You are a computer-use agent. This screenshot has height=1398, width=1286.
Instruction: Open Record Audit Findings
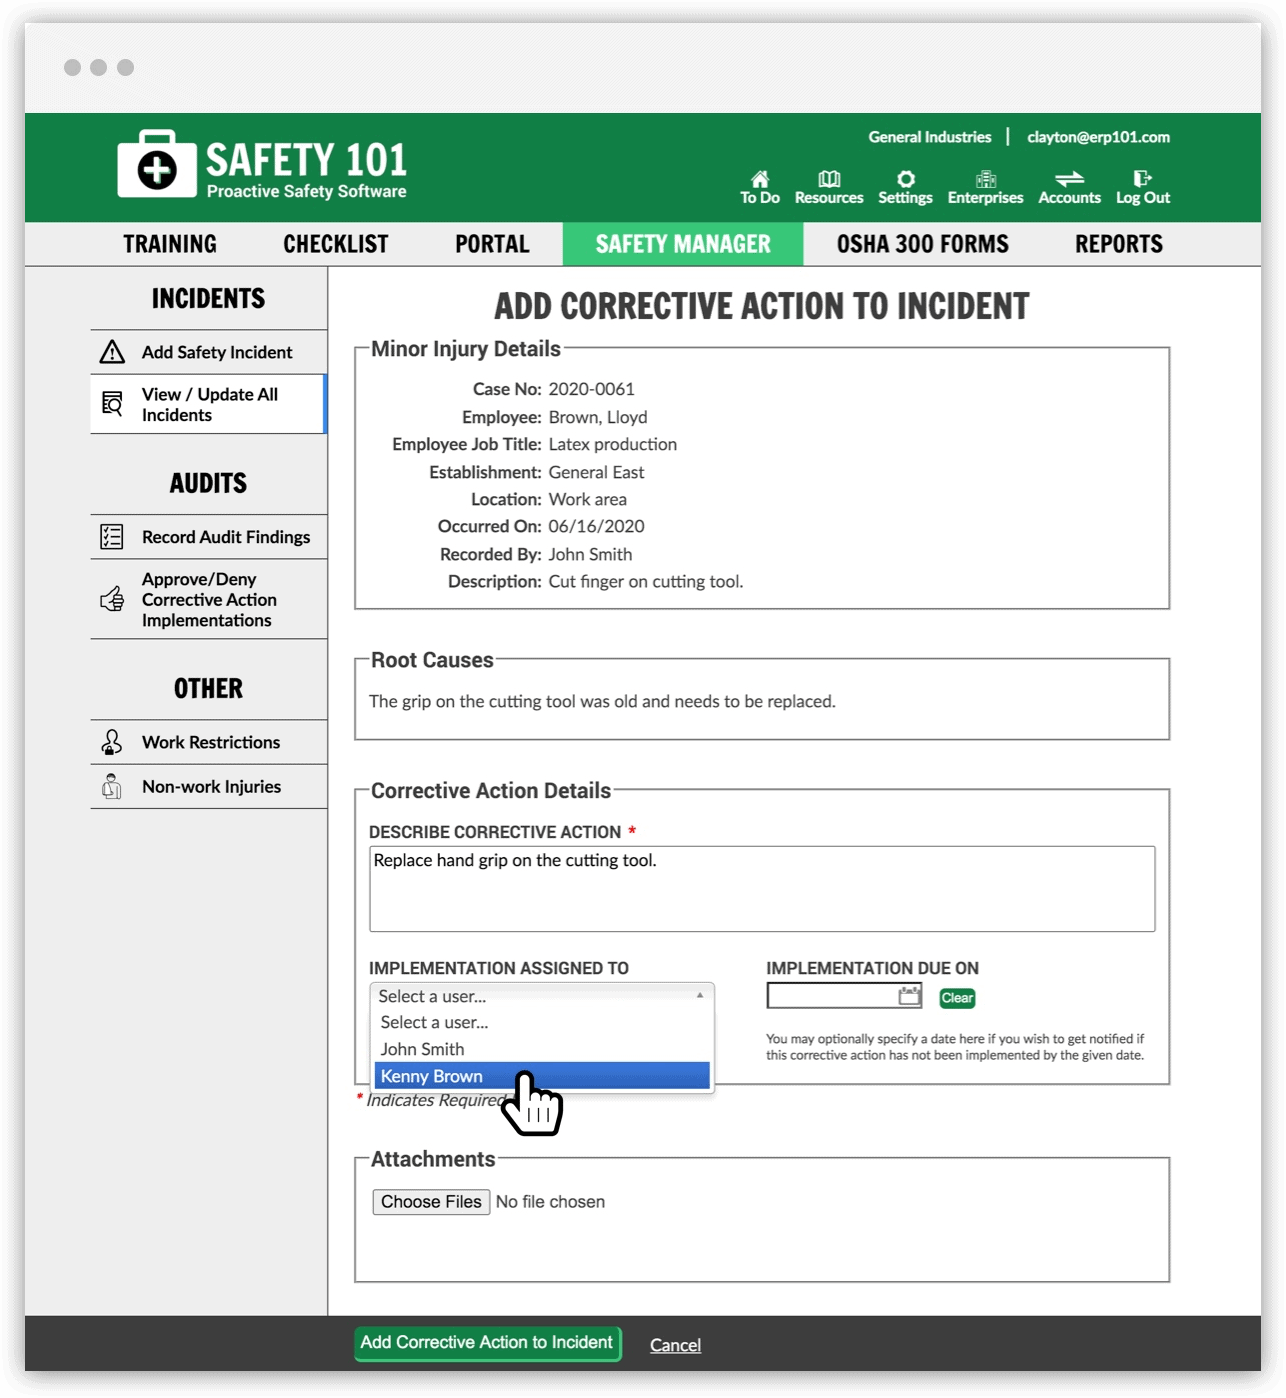point(209,537)
